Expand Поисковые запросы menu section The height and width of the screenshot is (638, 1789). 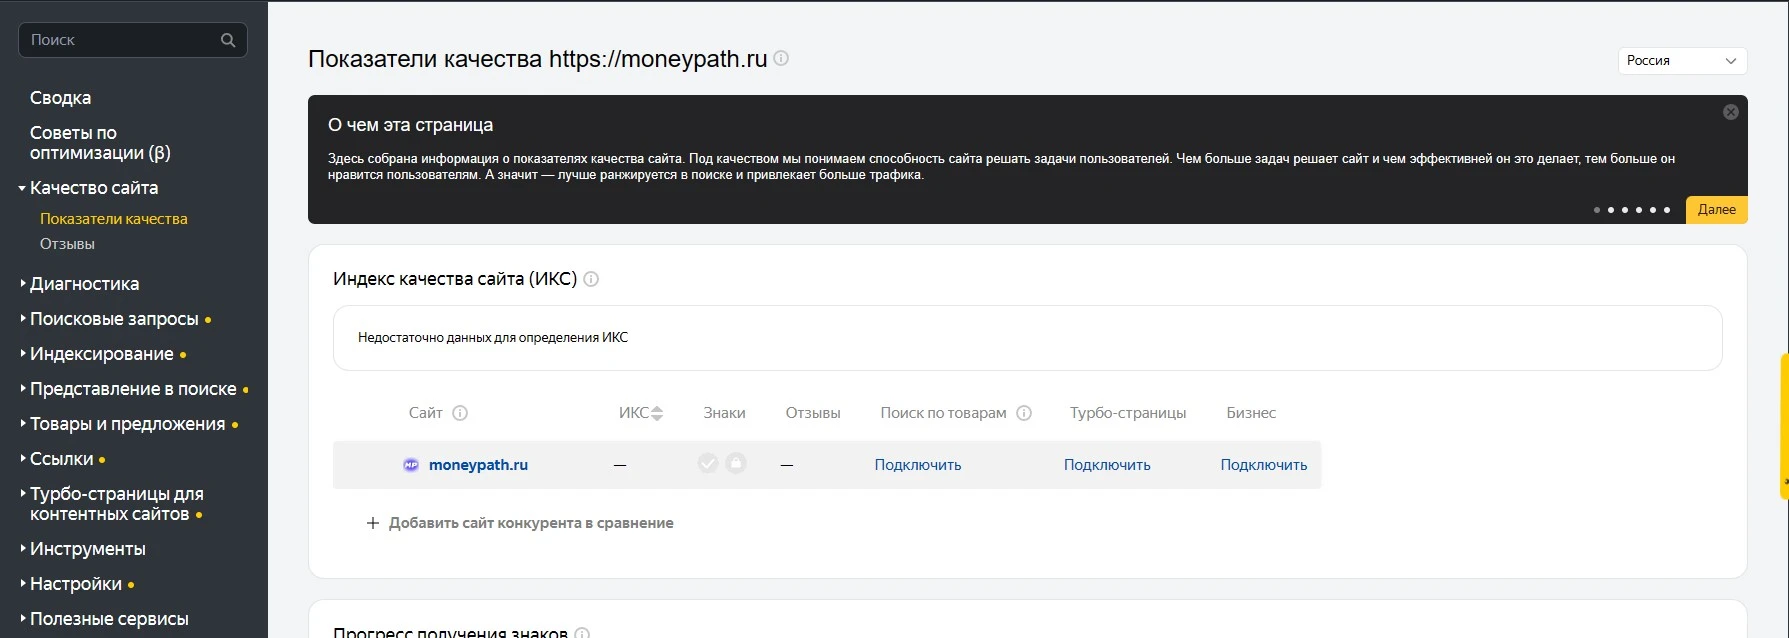[x=114, y=319]
